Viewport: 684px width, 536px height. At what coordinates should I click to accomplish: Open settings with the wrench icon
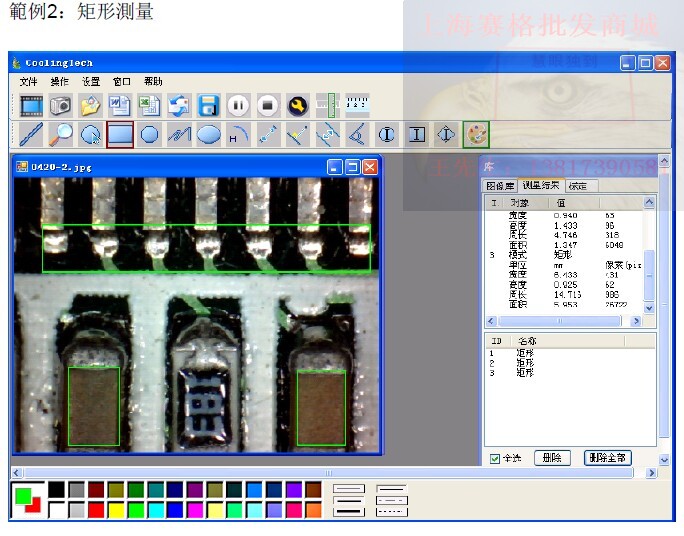[x=298, y=106]
